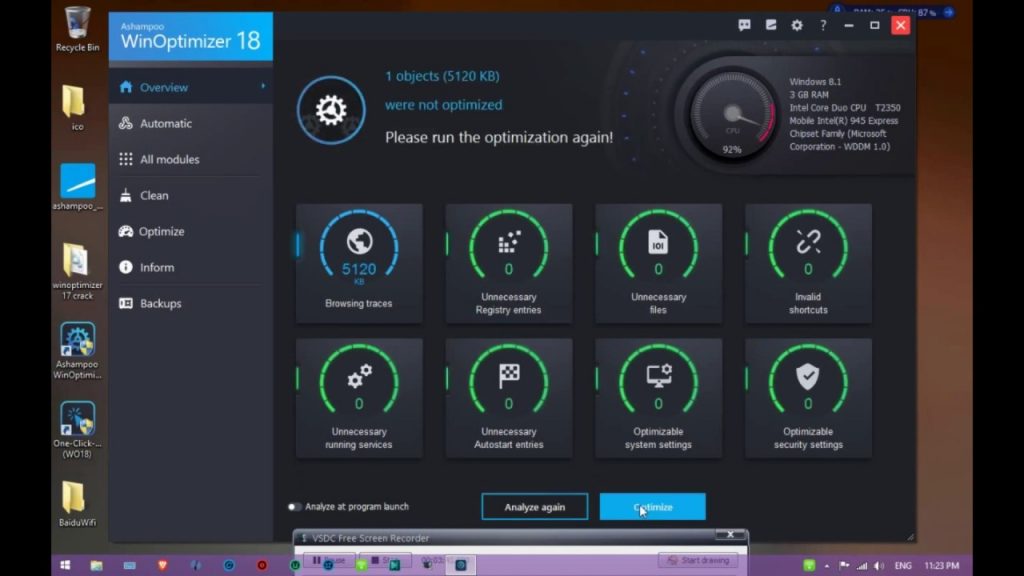Open winoptimizer 17 crack folder
Viewport: 1024px width, 576px height.
77,271
